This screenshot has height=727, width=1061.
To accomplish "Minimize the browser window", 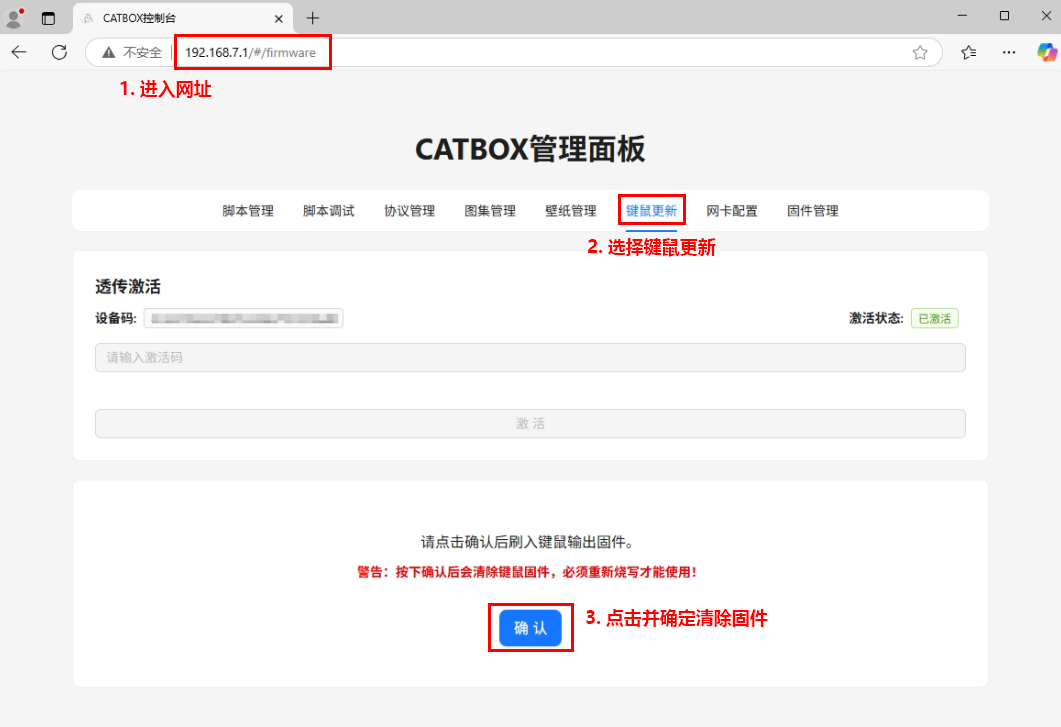I will (x=962, y=16).
